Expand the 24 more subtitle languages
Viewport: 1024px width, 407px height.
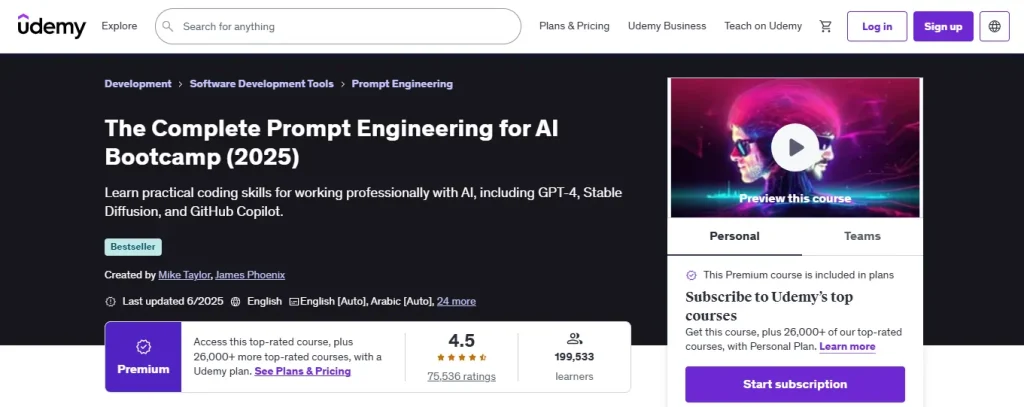coord(456,301)
